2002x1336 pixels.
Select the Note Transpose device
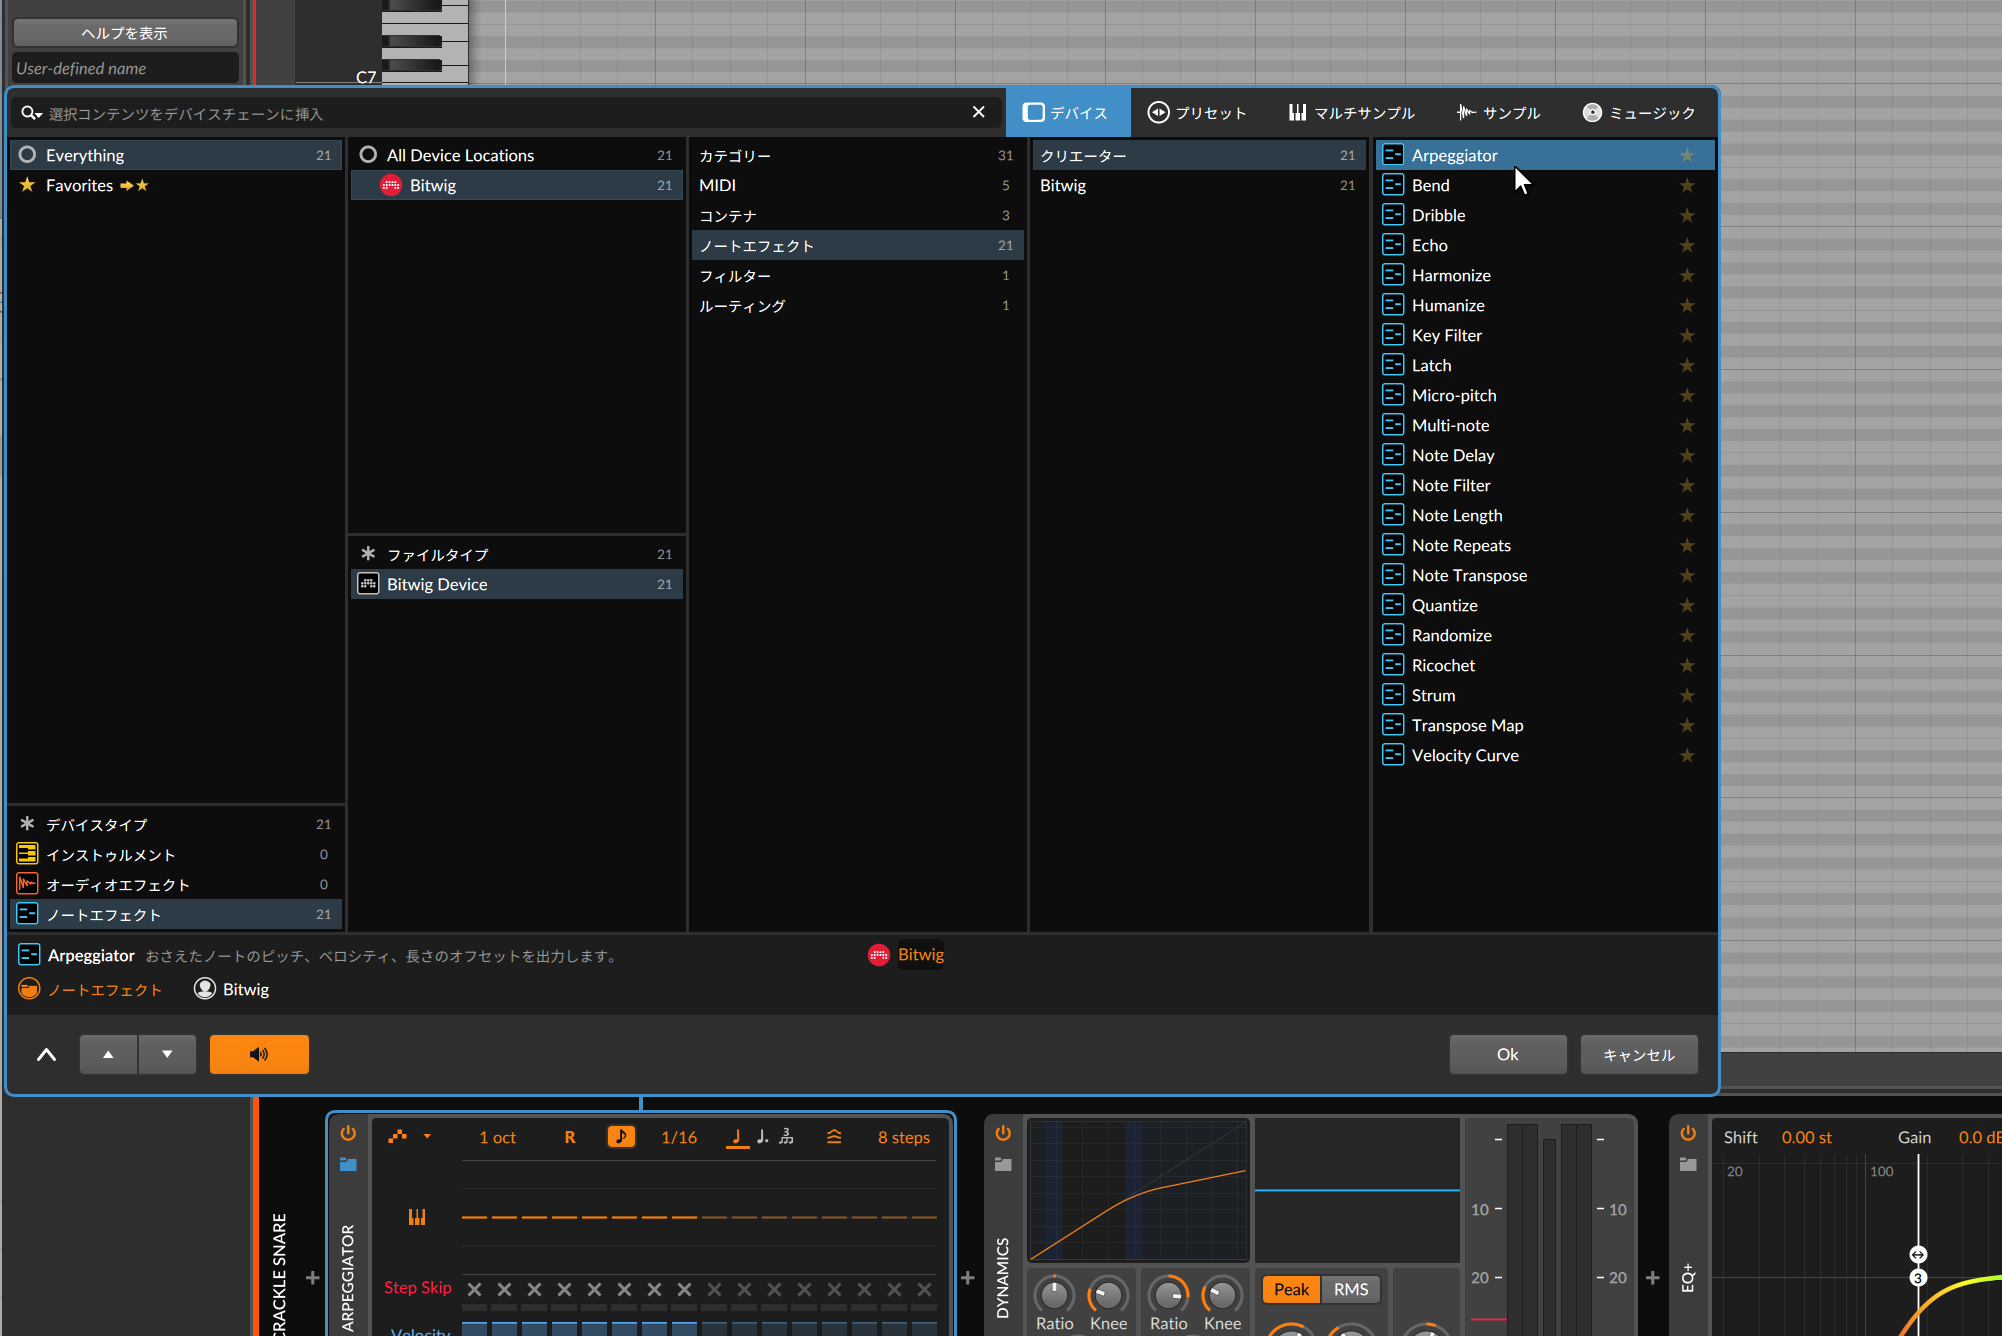click(1545, 575)
